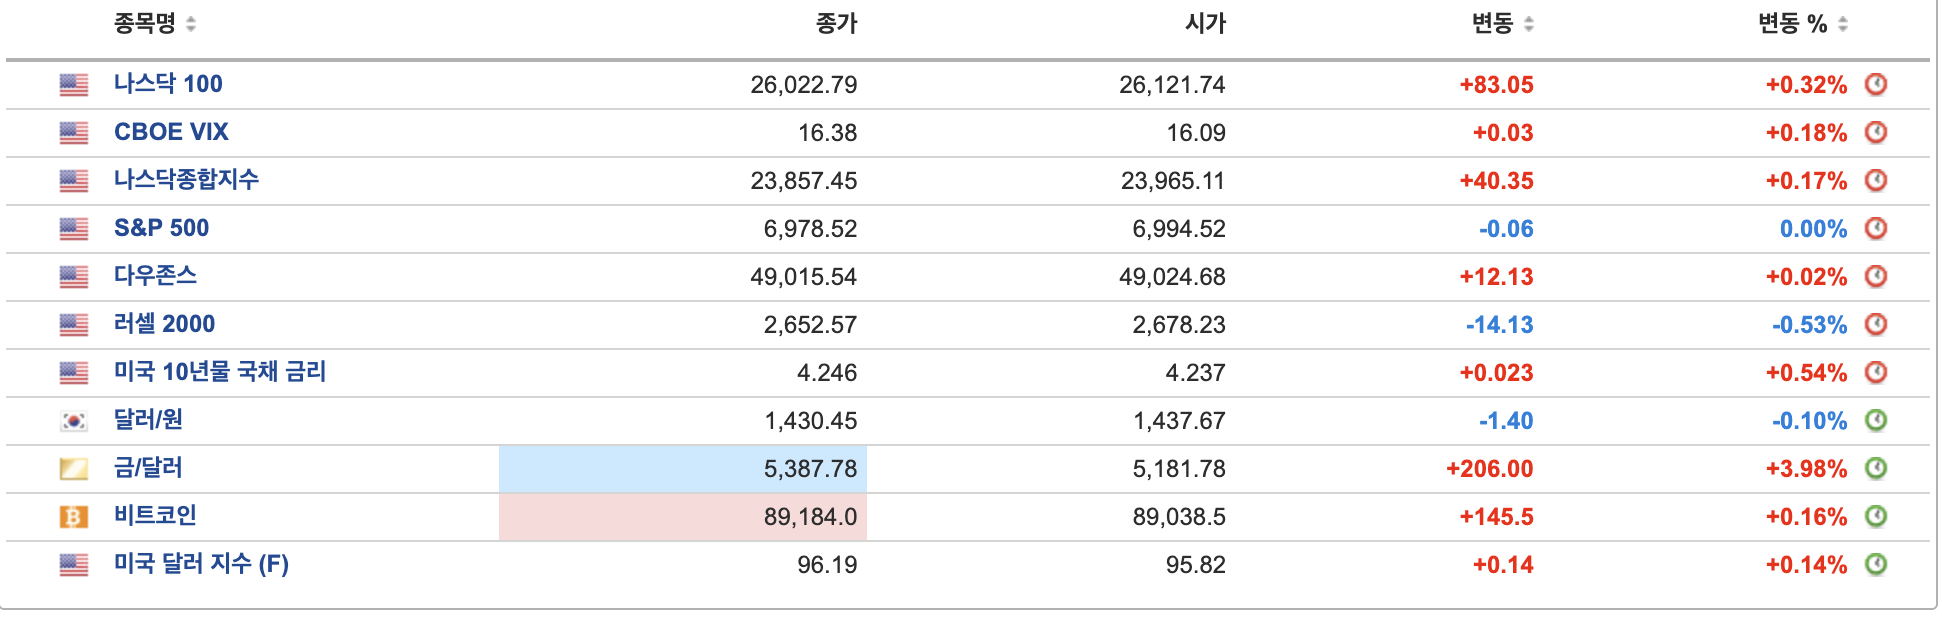Open the 미국 달러 지수 (F) link
This screenshot has width=1942, height=618.
coord(201,564)
